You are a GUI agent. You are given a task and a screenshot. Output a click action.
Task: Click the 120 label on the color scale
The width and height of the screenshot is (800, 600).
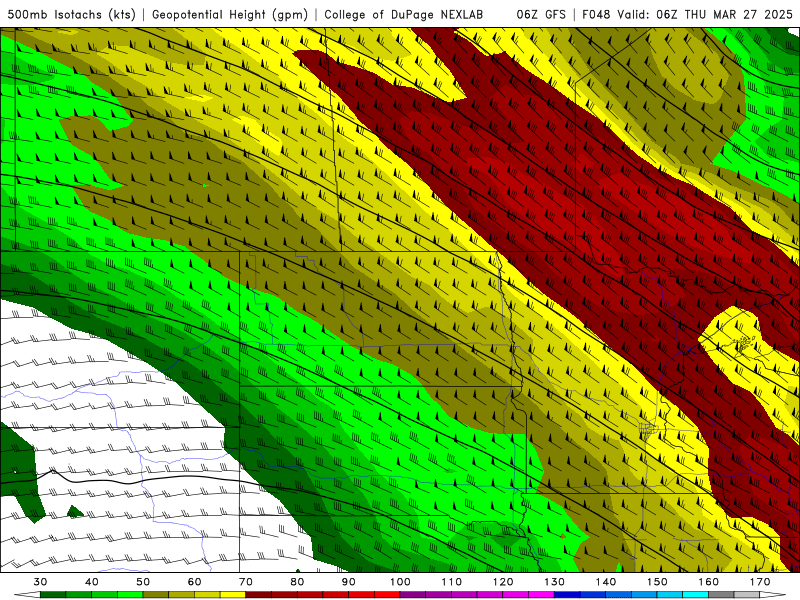tap(503, 582)
